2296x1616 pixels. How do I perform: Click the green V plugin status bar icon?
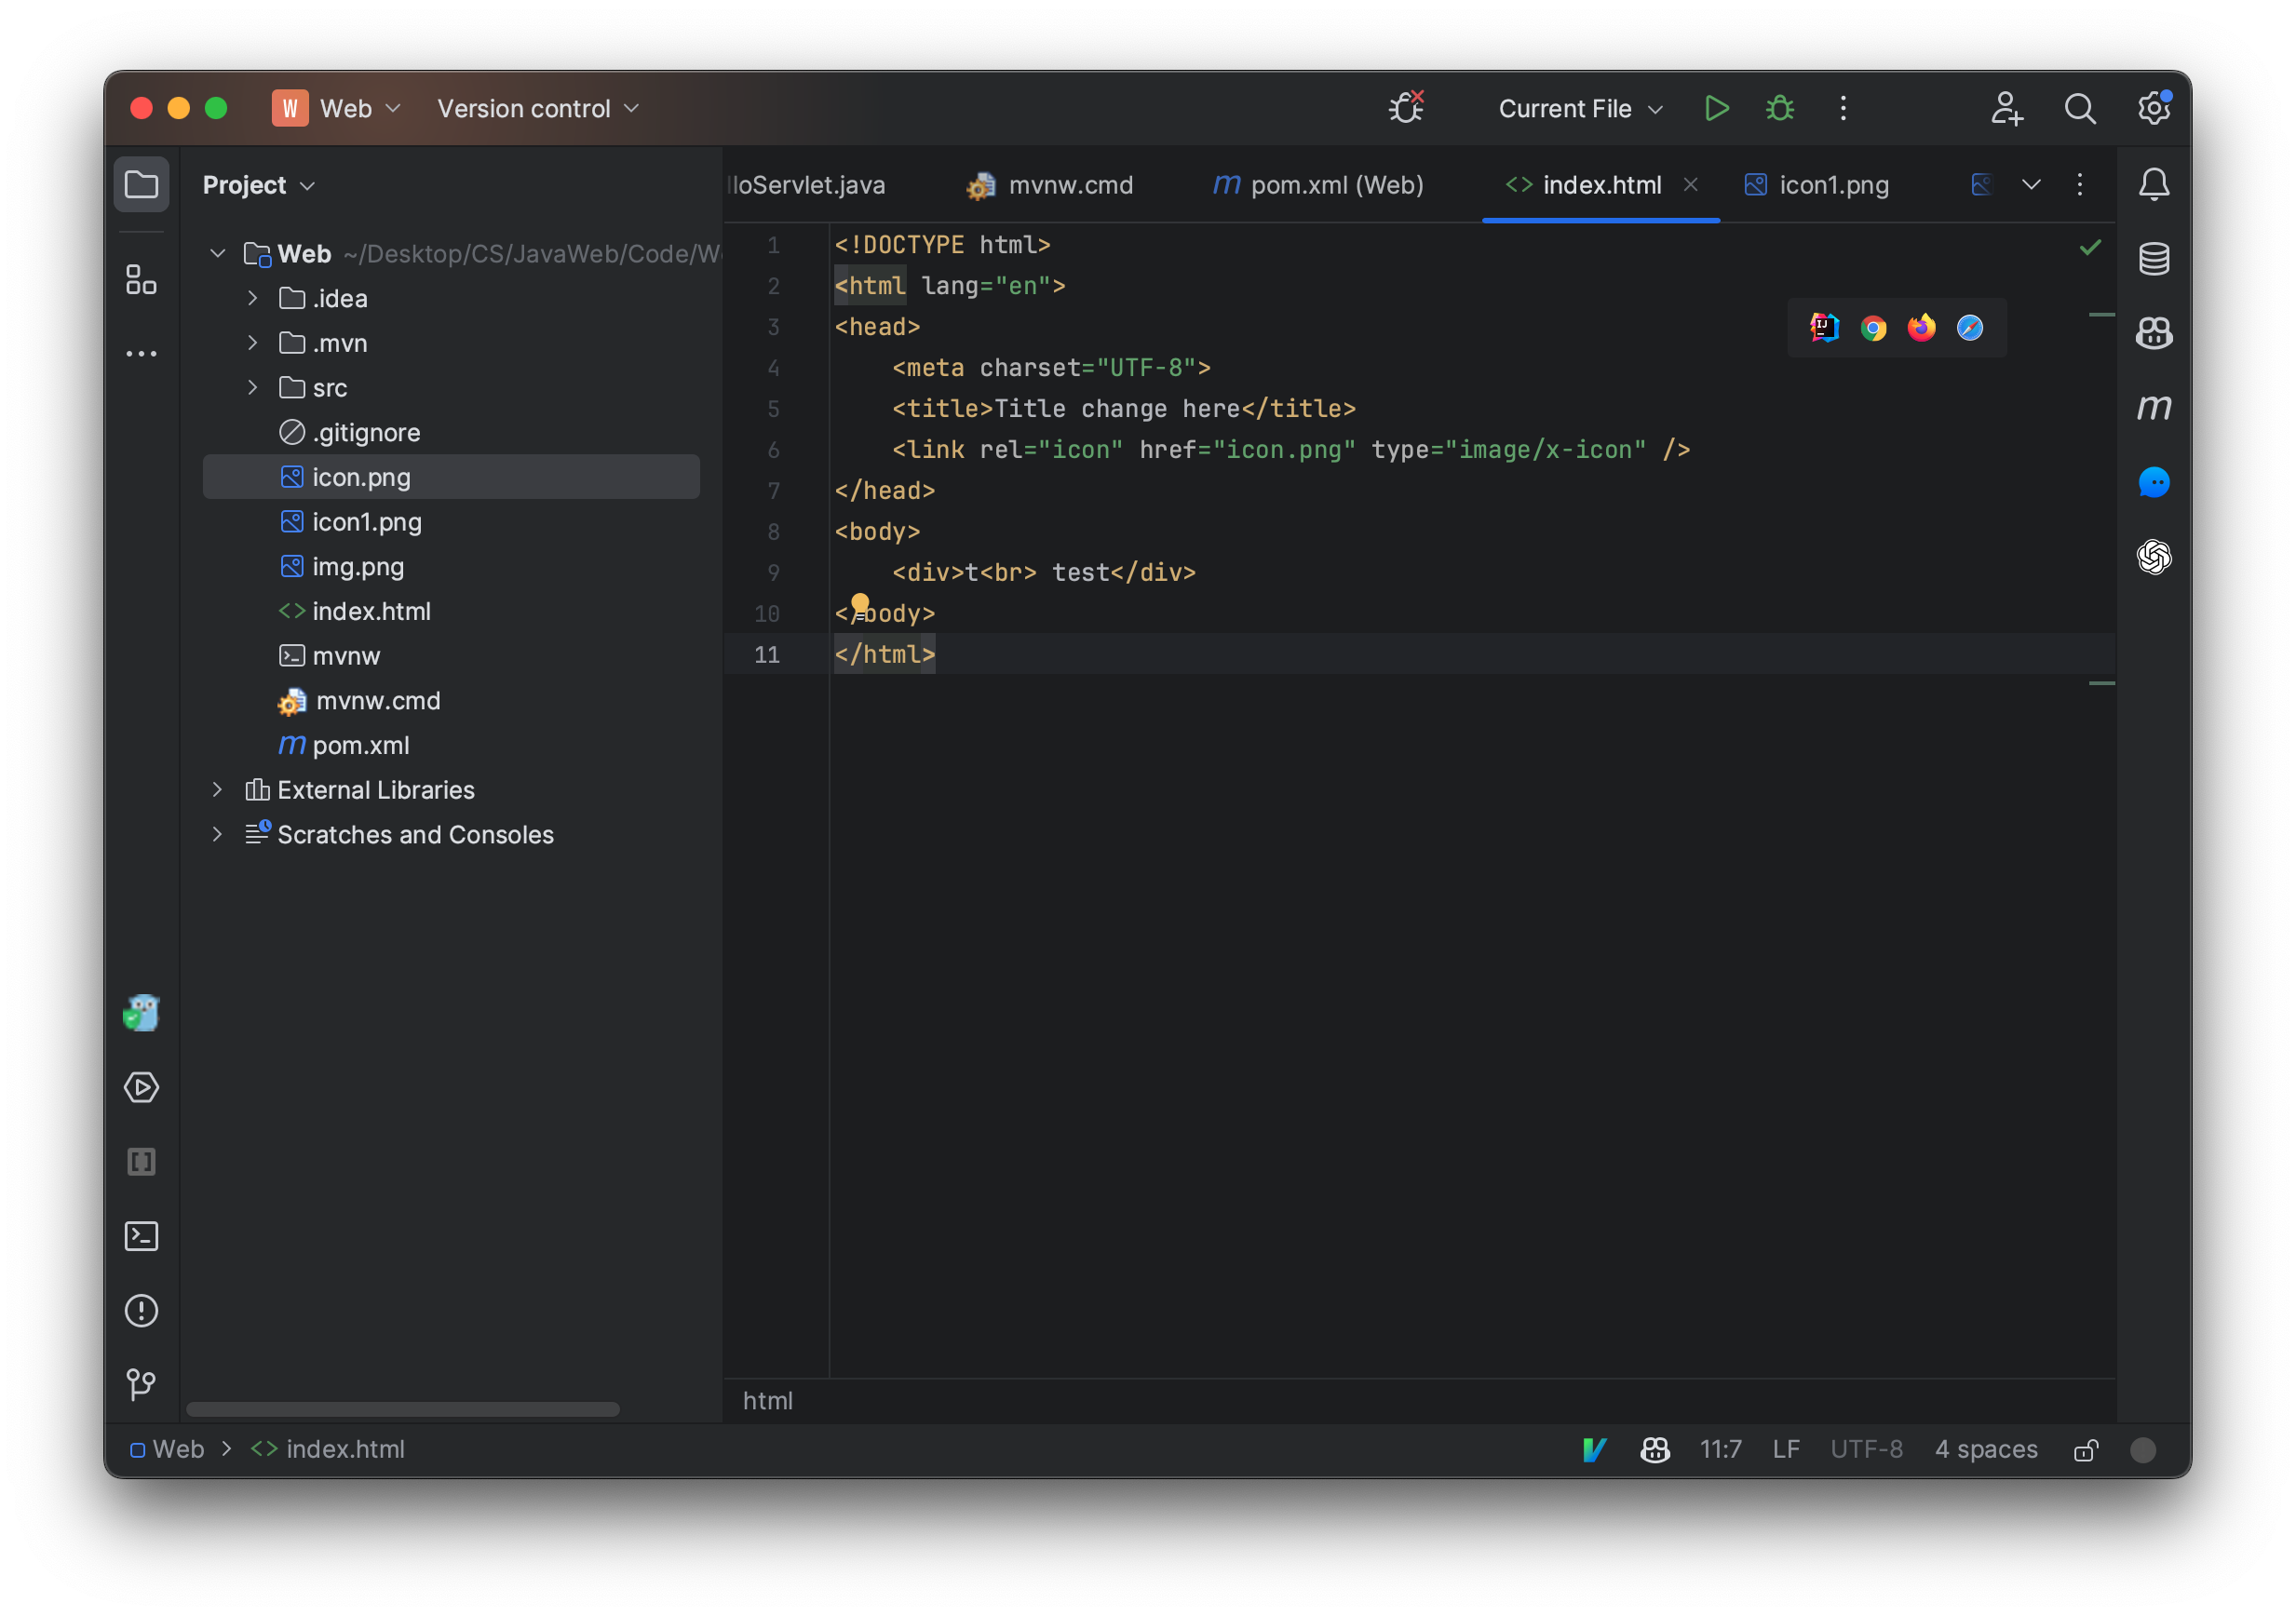click(x=1594, y=1450)
